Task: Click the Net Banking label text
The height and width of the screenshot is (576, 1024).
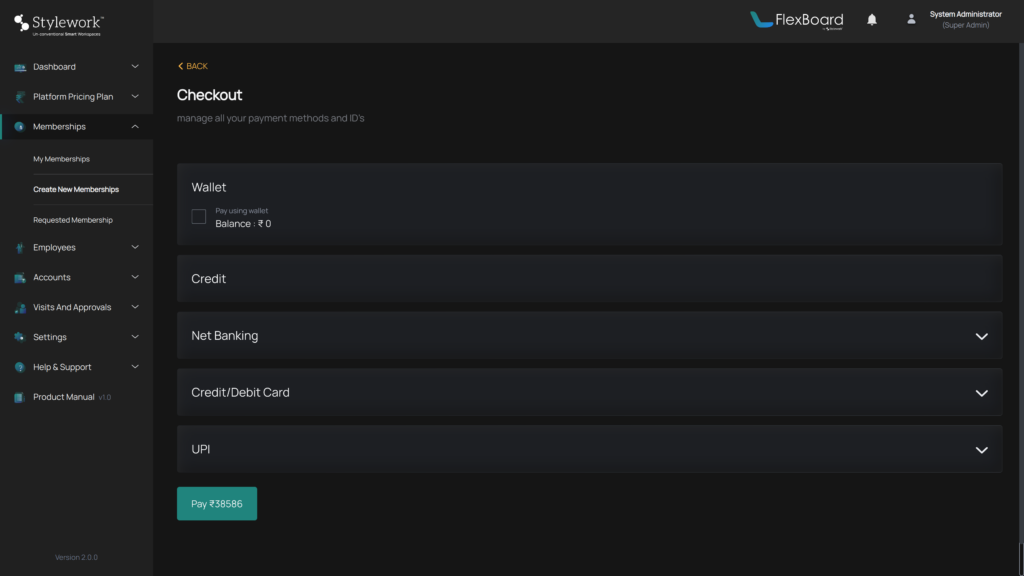Action: 225,336
